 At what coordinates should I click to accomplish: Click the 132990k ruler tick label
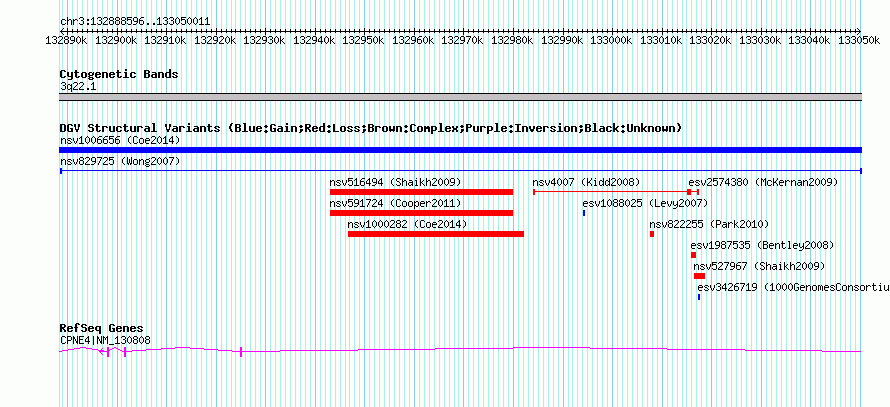click(562, 40)
